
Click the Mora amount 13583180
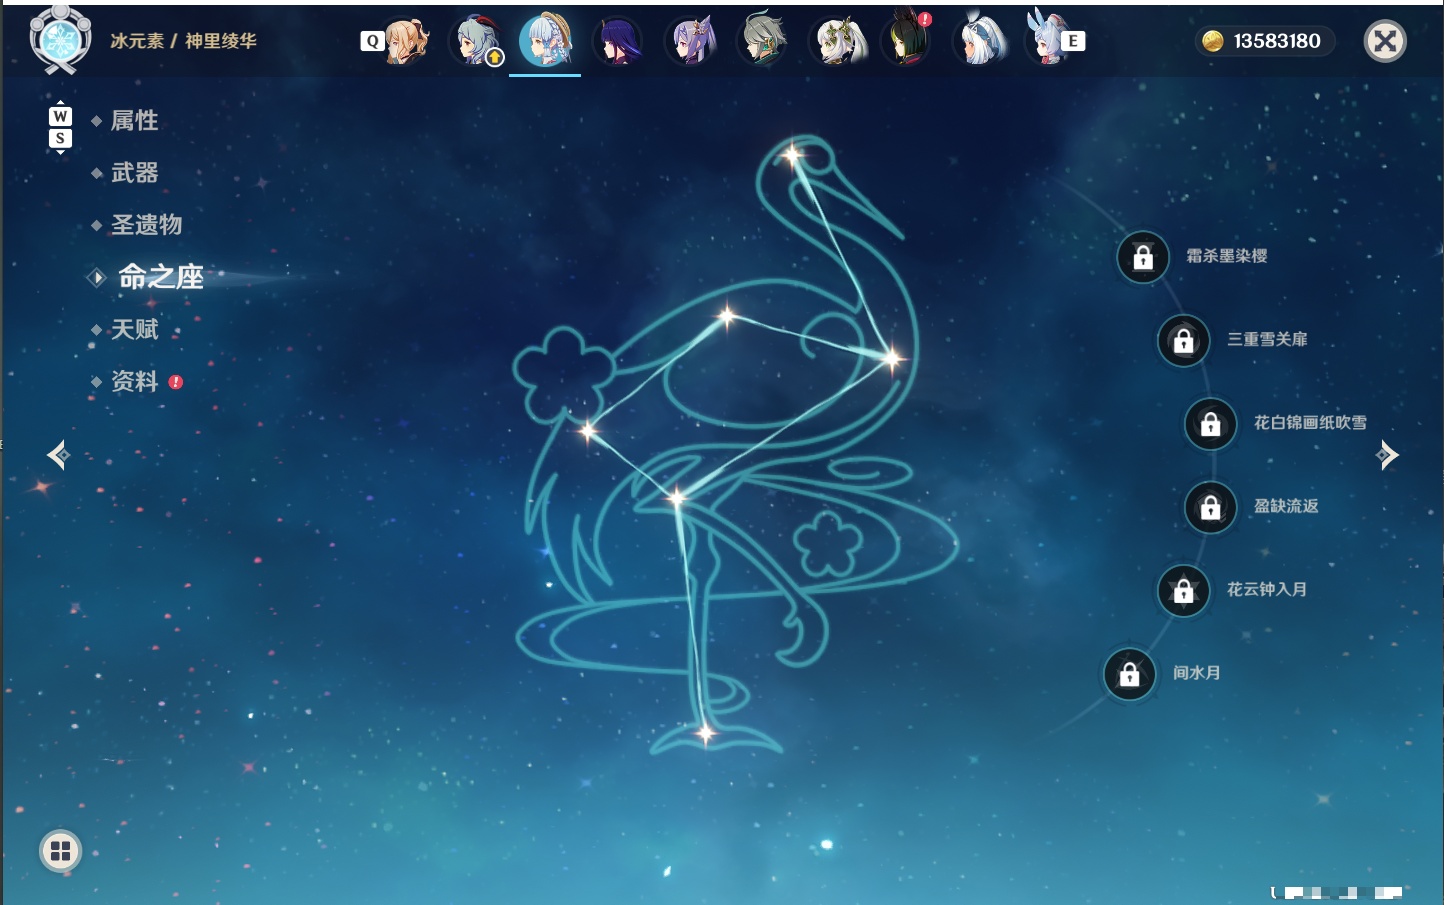click(1277, 41)
